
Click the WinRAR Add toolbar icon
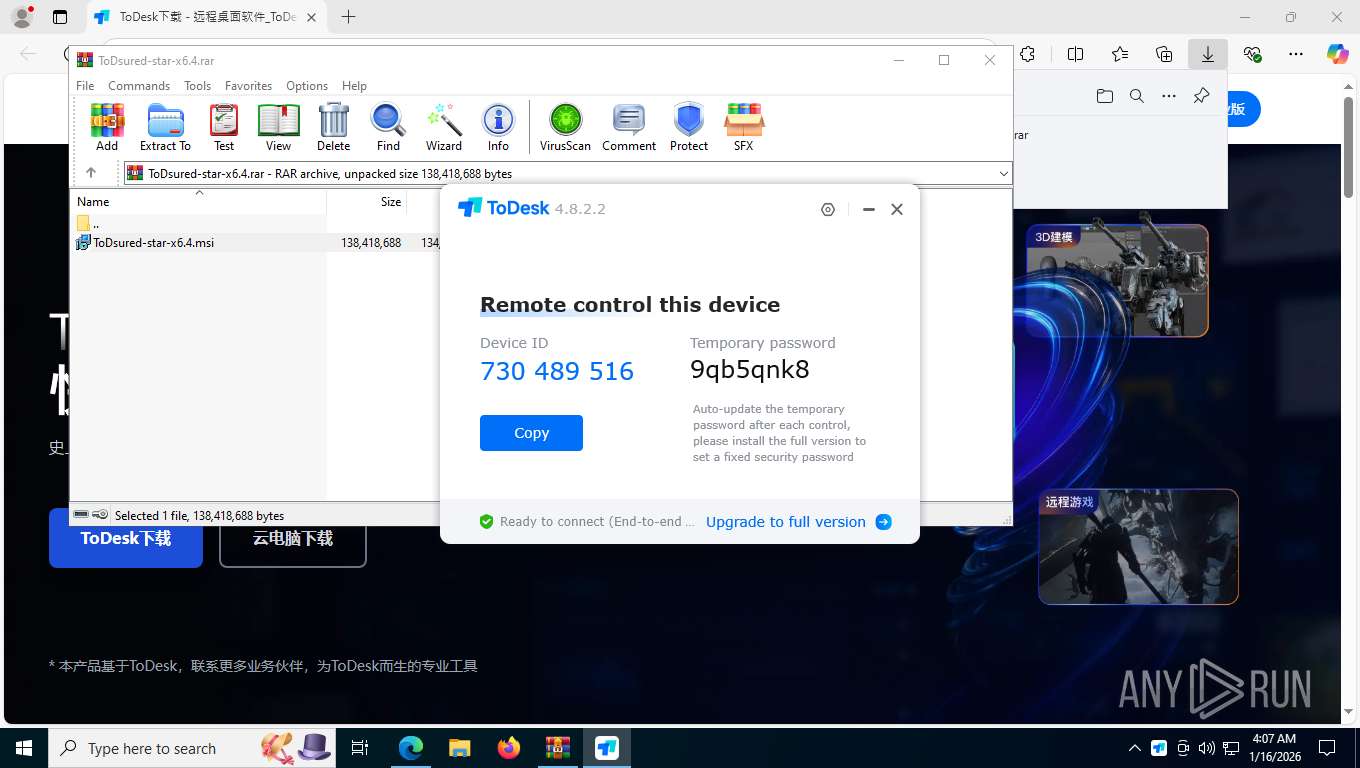(107, 127)
